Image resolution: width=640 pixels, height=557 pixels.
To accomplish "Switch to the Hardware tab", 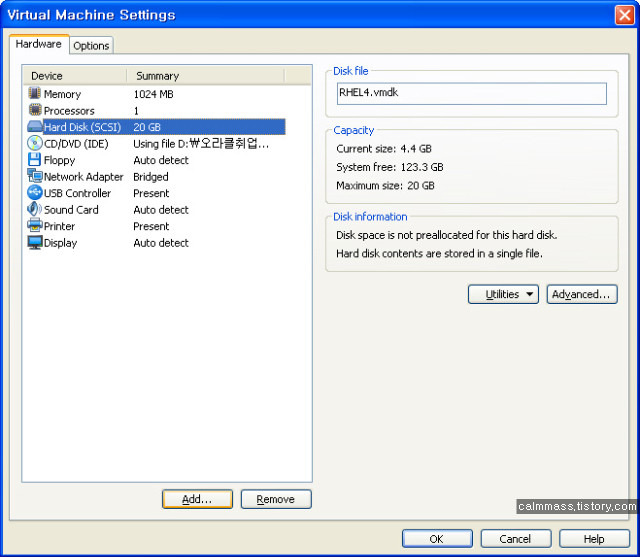I will pos(39,44).
